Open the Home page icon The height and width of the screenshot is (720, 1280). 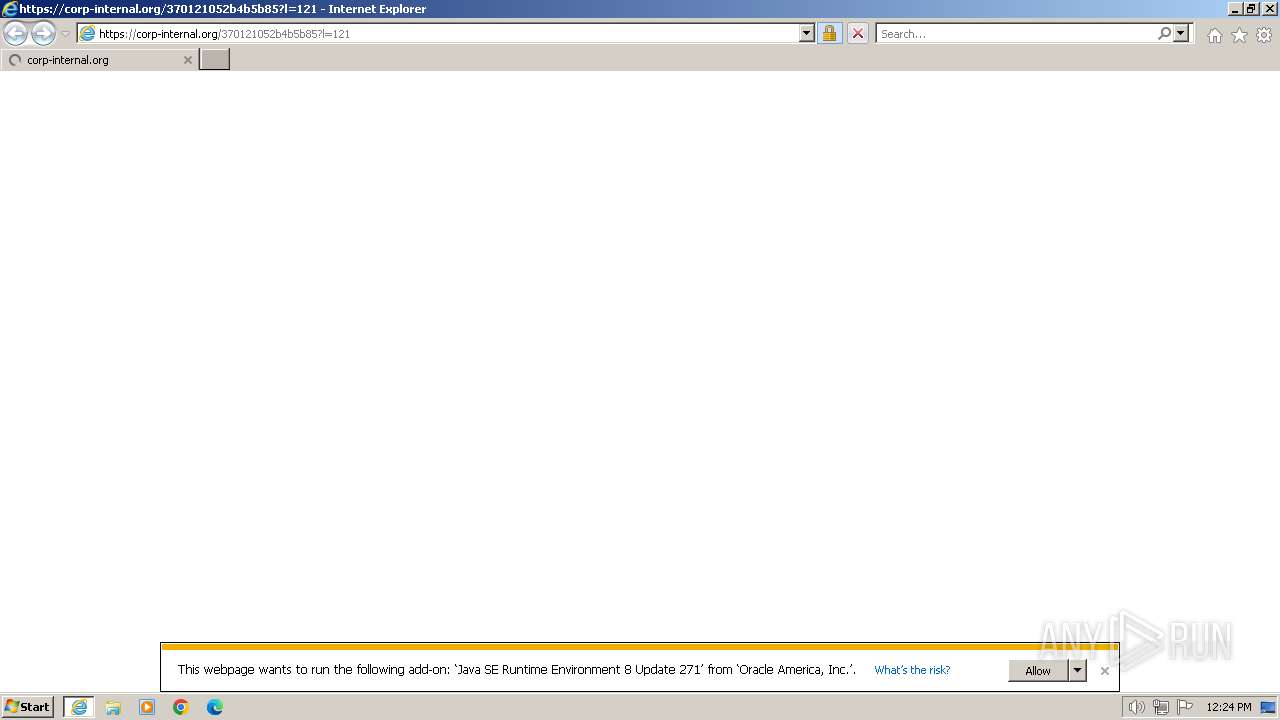(1214, 35)
